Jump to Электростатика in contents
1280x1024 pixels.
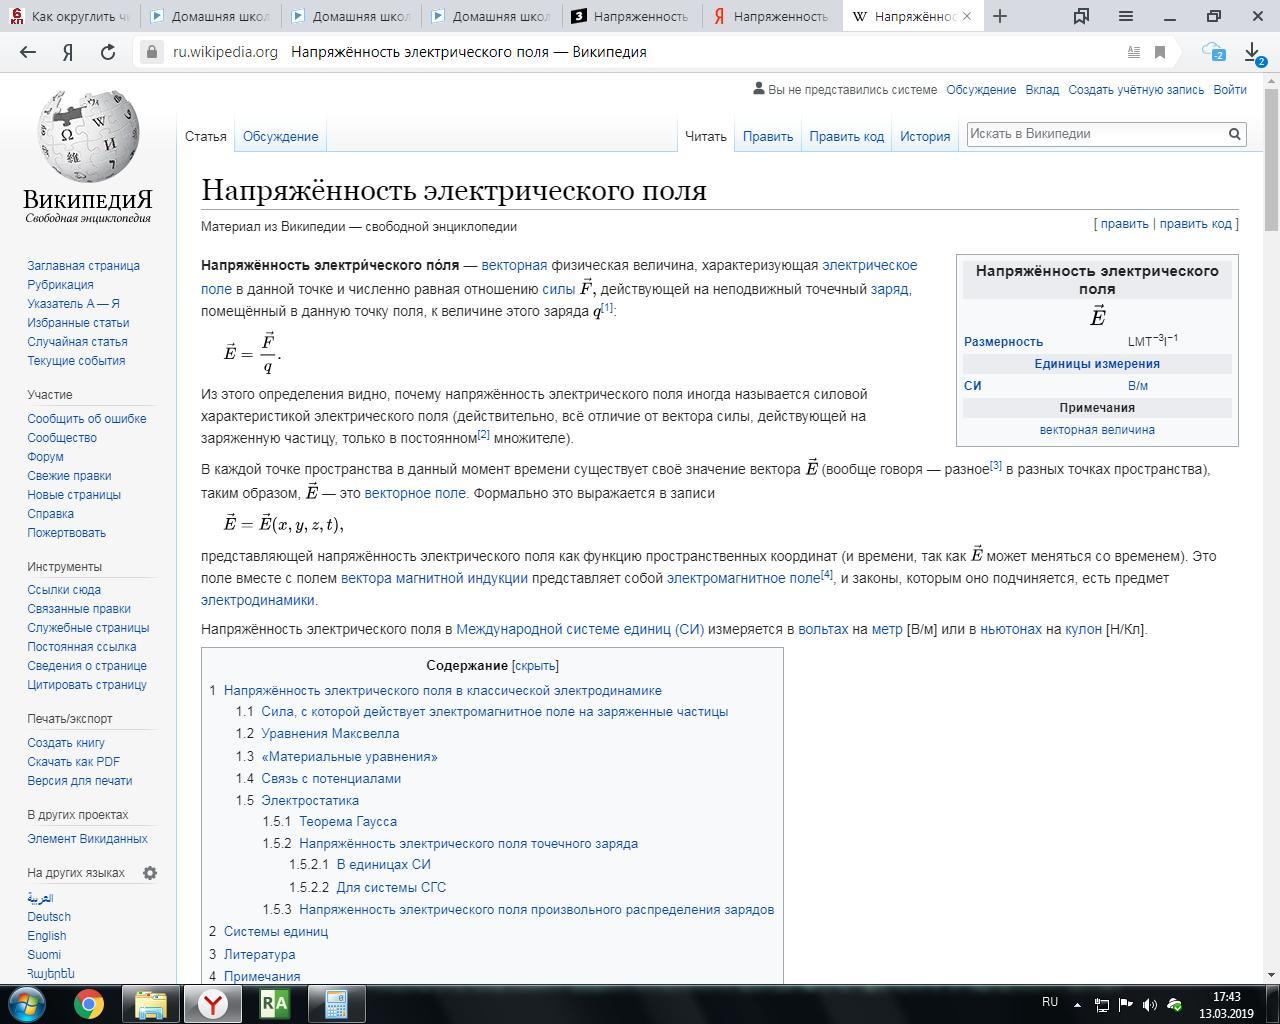pyautogui.click(x=310, y=801)
